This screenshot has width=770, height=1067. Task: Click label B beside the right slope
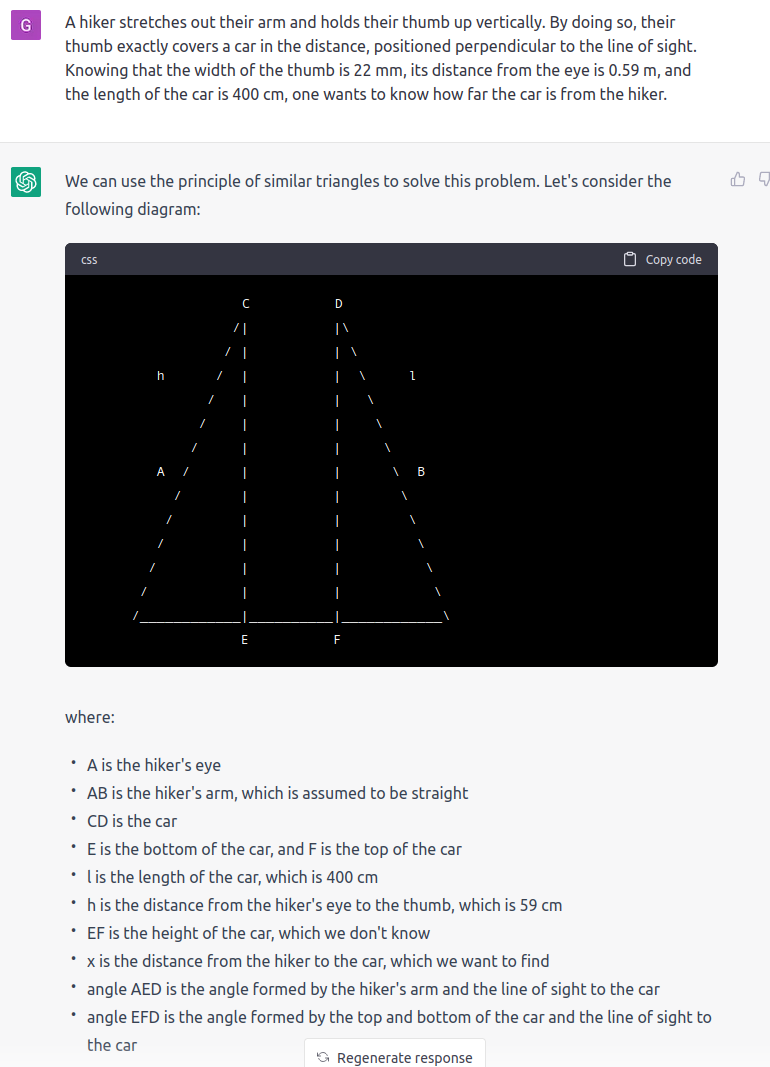[x=421, y=472]
